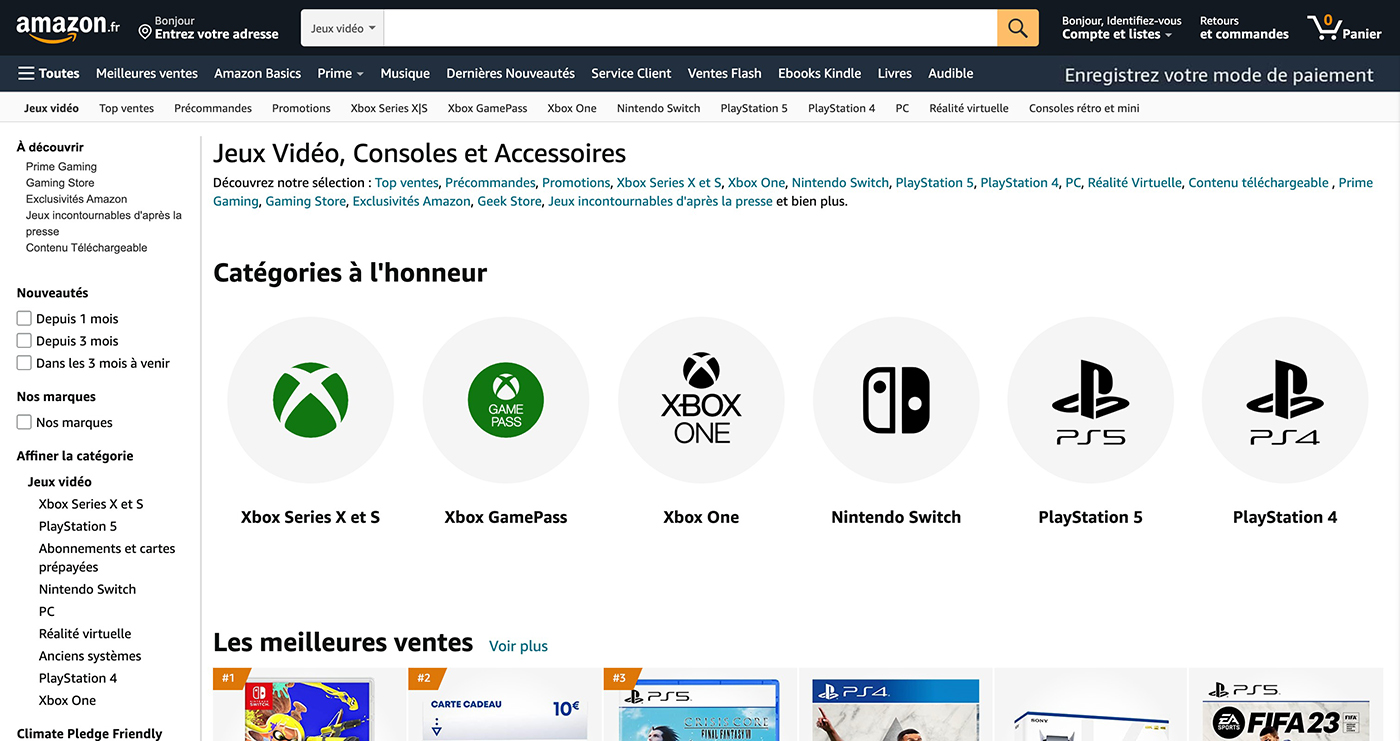Click the Voir plus link
This screenshot has height=741, width=1400.
518,646
